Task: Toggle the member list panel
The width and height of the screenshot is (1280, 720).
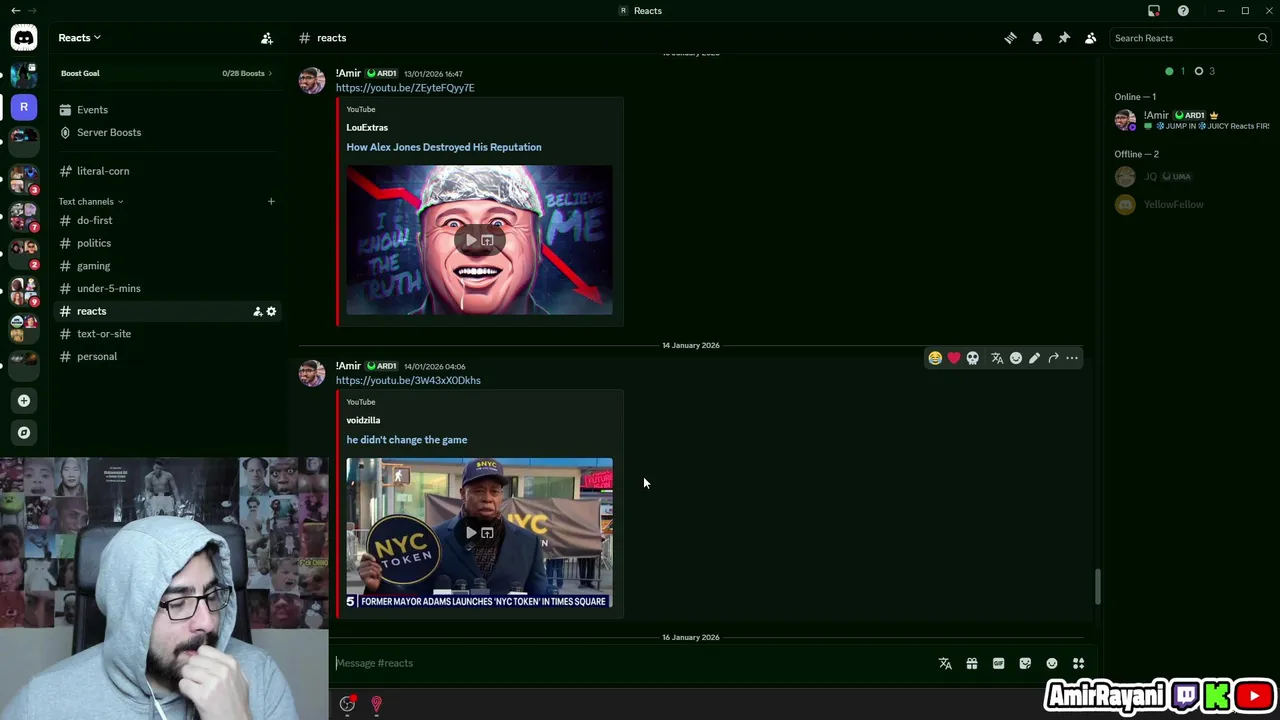Action: (x=1091, y=38)
